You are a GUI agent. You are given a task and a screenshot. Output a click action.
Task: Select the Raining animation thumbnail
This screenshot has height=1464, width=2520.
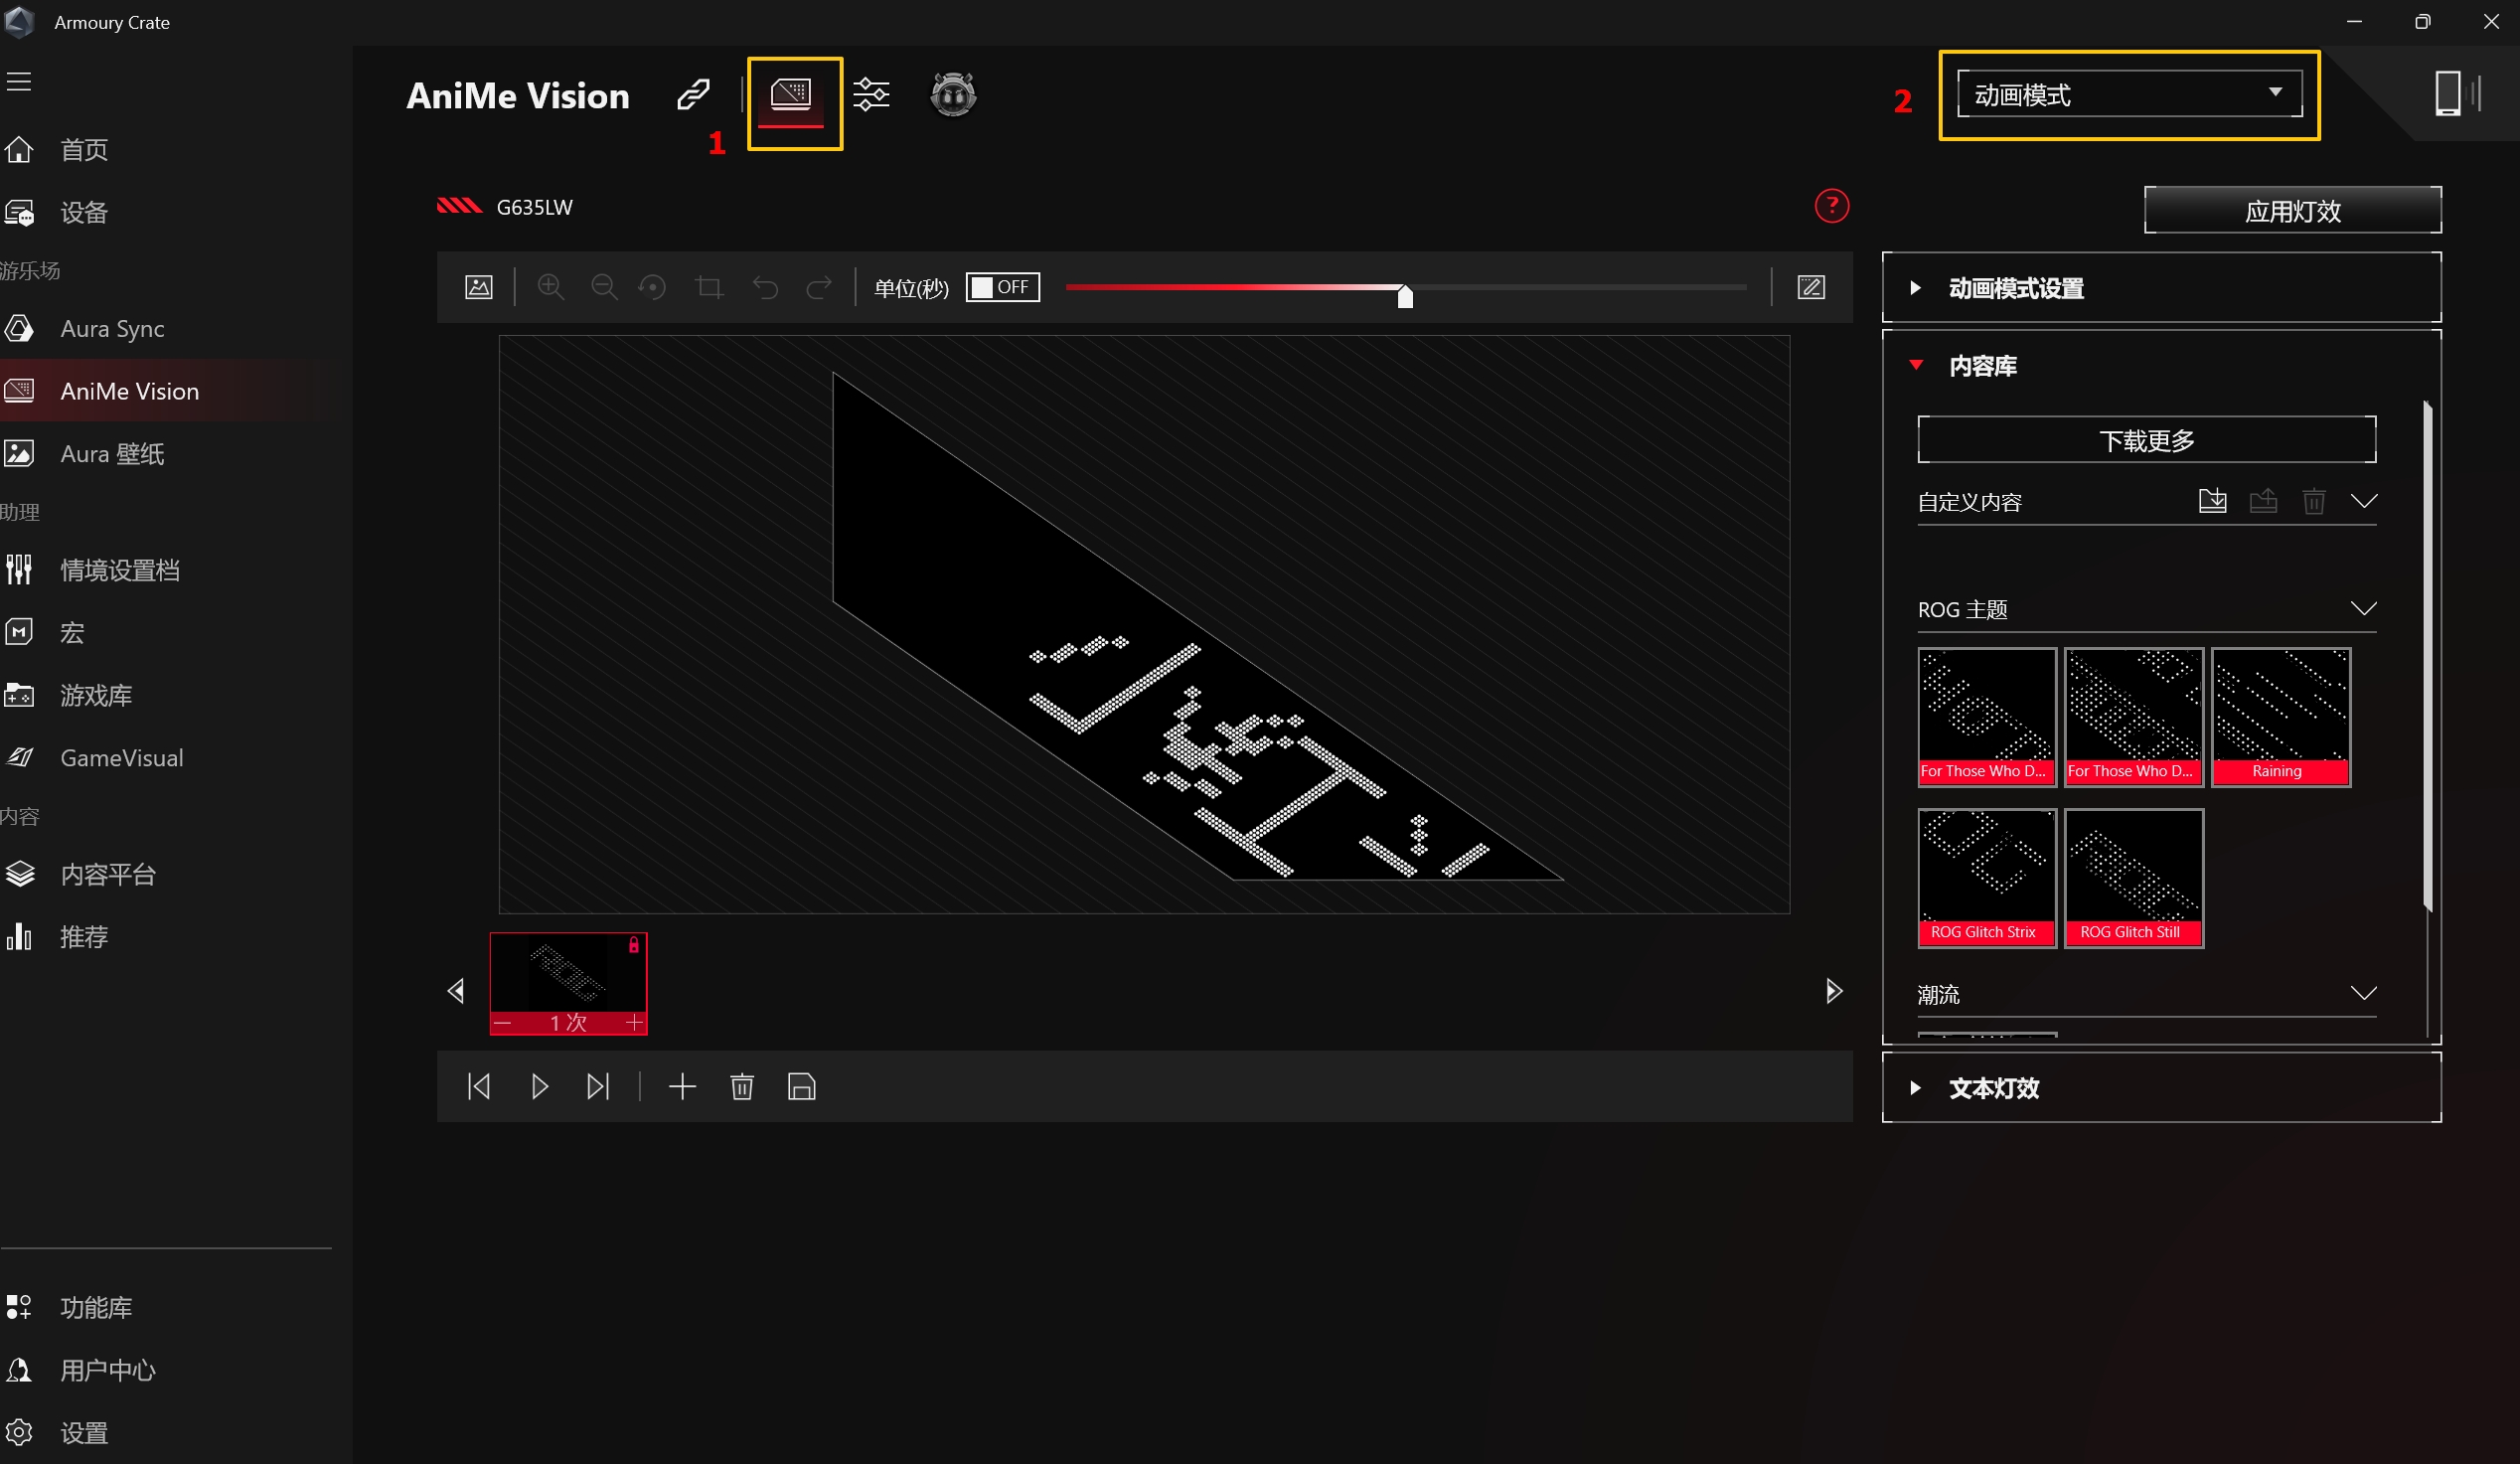click(2281, 717)
